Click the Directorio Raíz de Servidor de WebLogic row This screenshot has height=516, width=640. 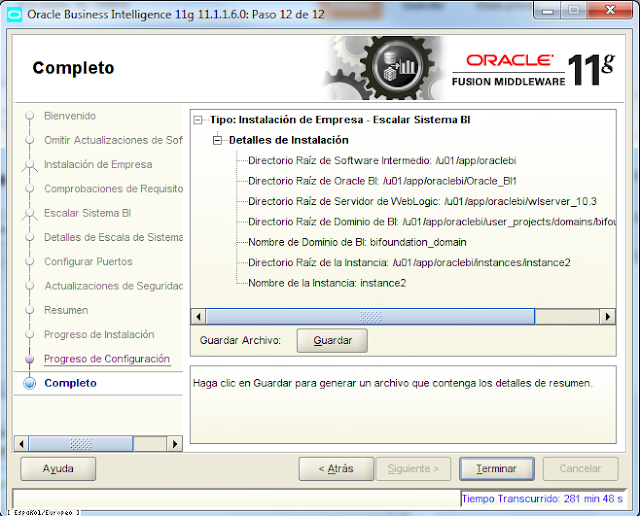tap(422, 202)
